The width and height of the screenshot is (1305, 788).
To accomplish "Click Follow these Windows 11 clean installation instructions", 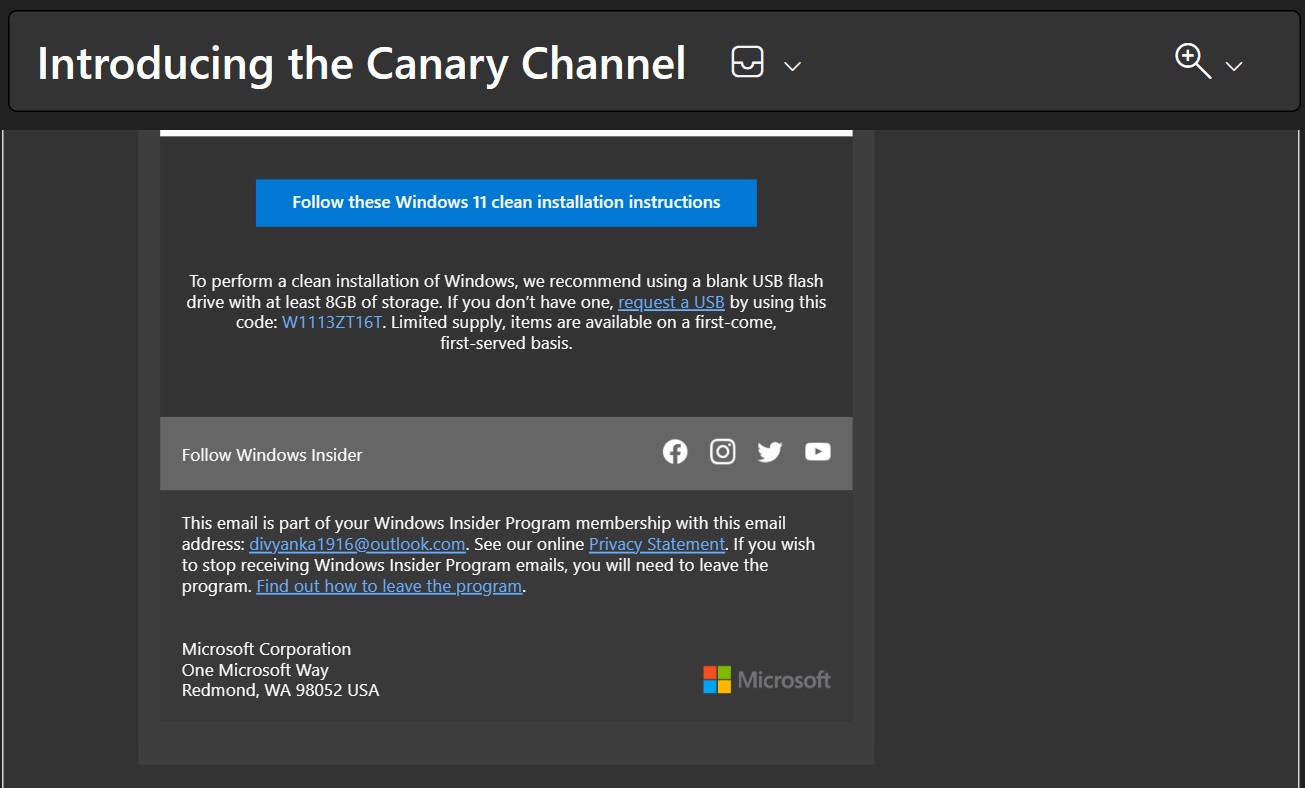I will click(x=506, y=202).
